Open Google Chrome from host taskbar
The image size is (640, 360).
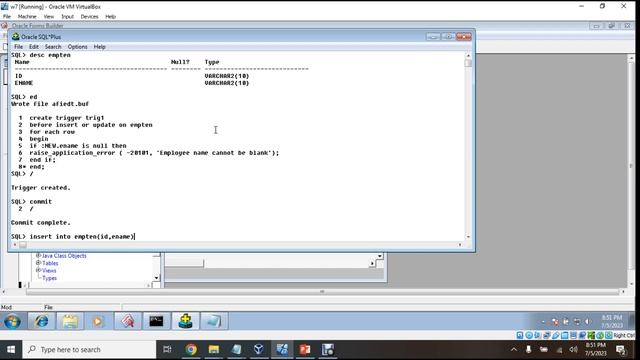[x=191, y=349]
